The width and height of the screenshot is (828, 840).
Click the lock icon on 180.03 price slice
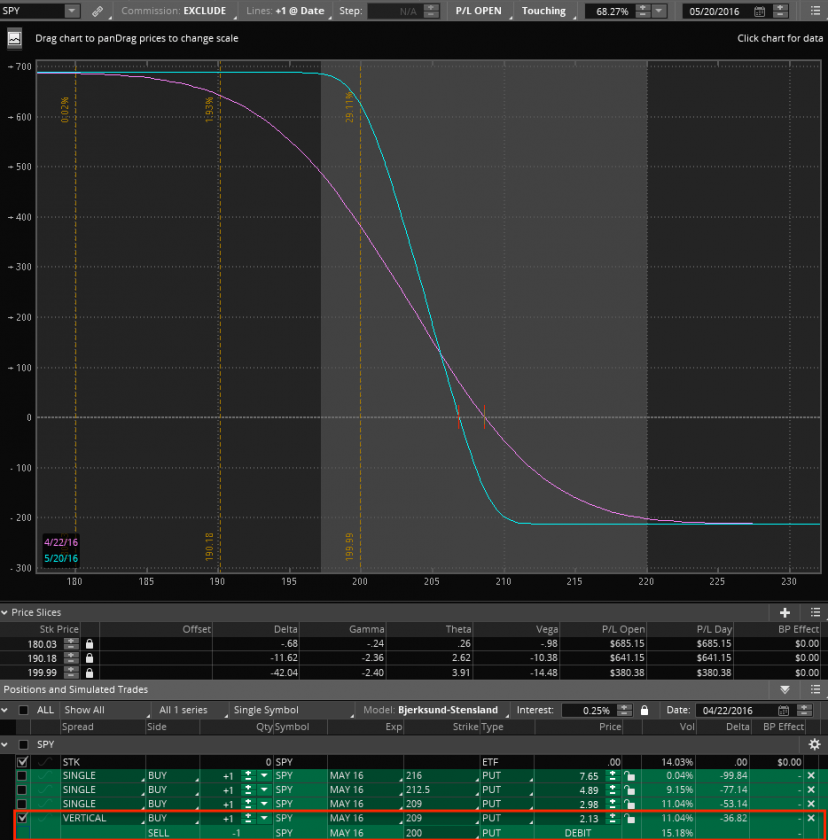89,645
